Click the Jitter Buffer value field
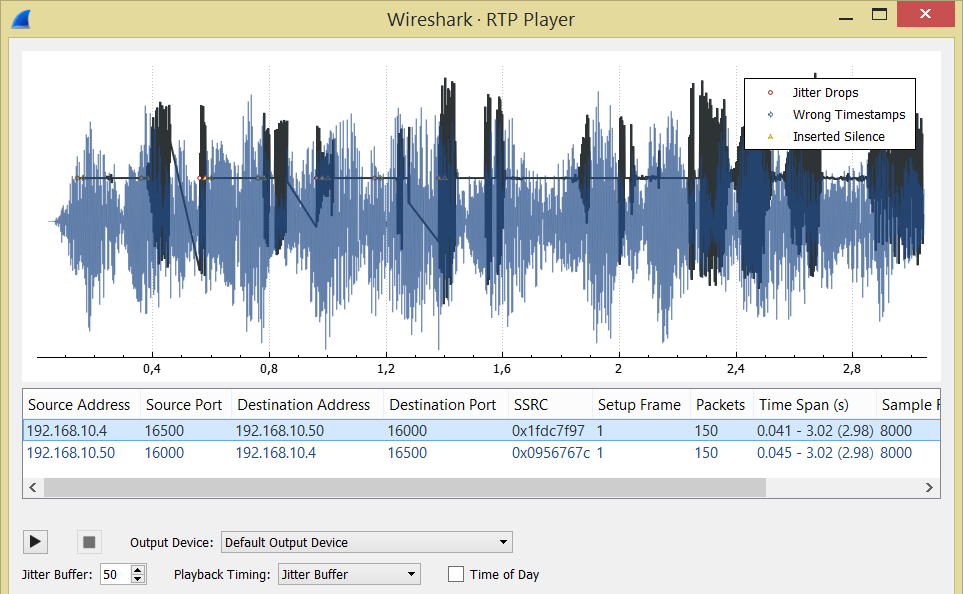The image size is (963, 594). [x=115, y=574]
